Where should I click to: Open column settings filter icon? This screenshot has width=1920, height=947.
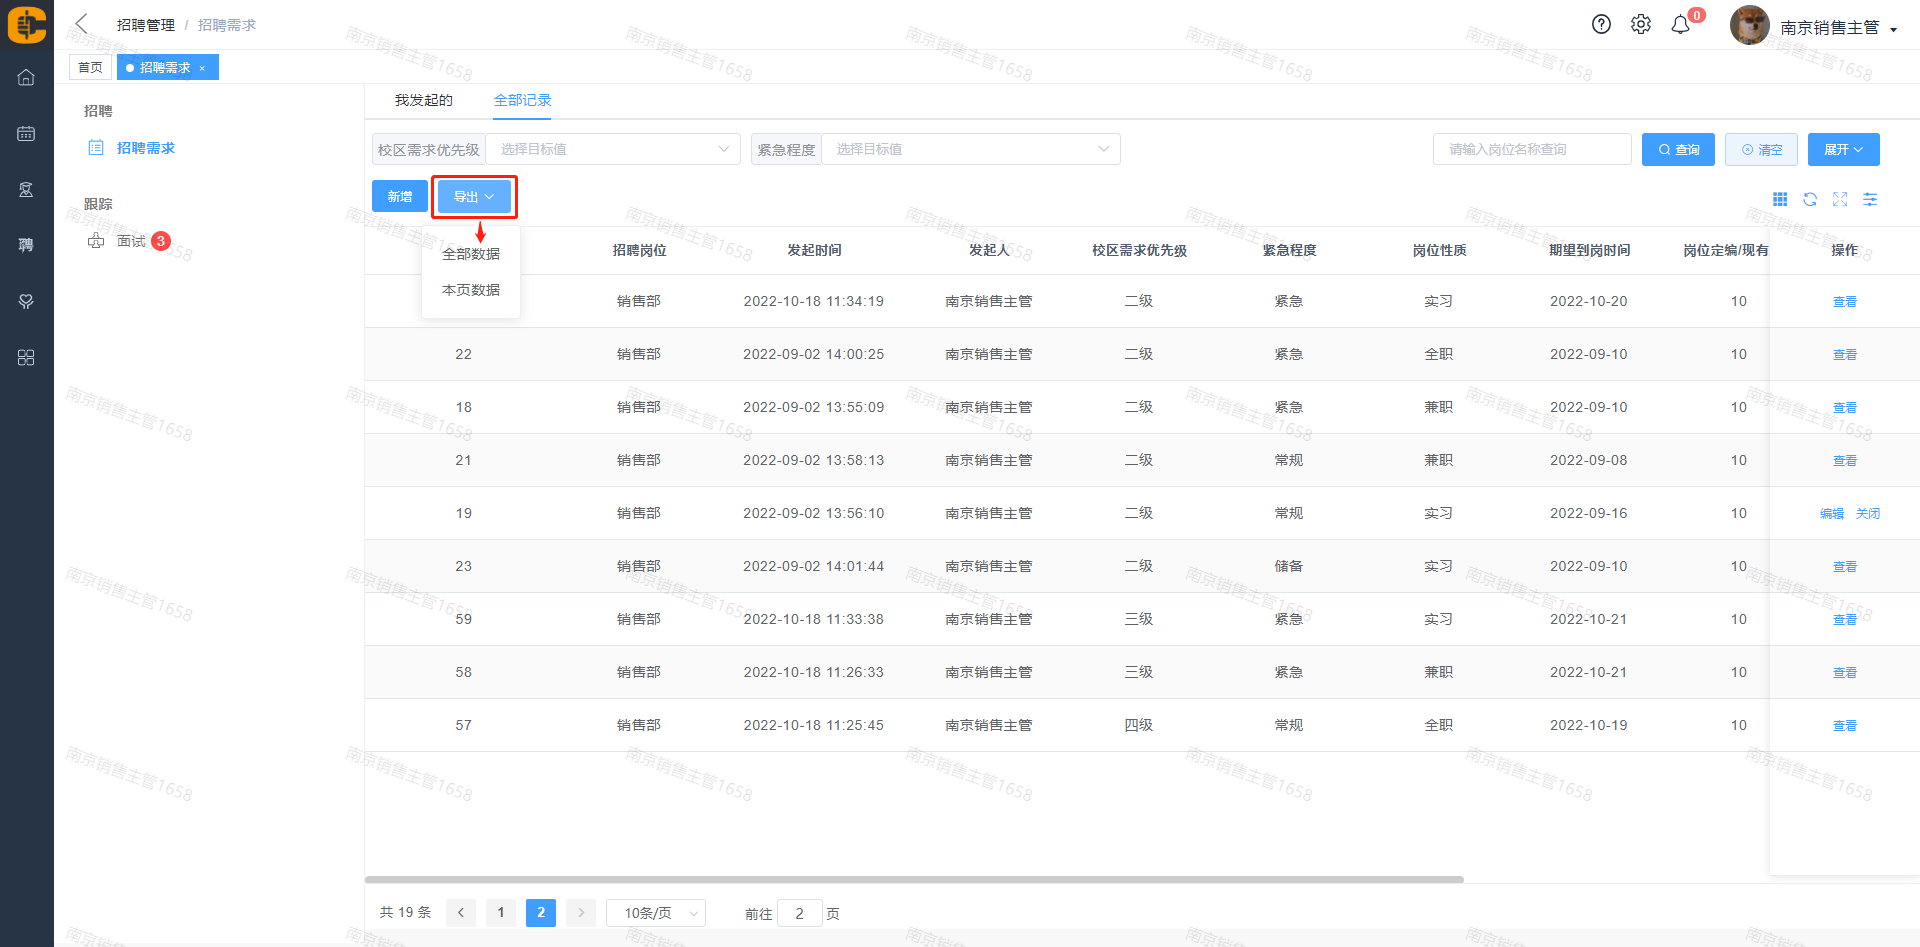pos(1870,200)
